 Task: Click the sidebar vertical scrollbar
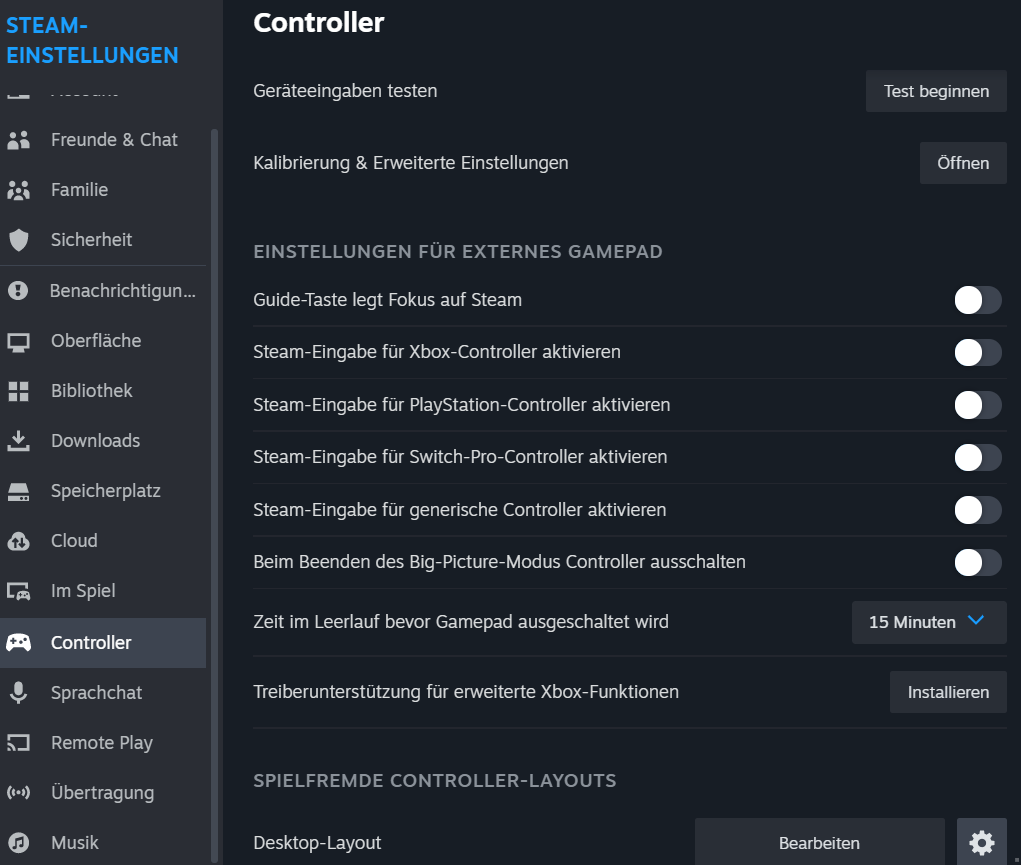click(214, 495)
